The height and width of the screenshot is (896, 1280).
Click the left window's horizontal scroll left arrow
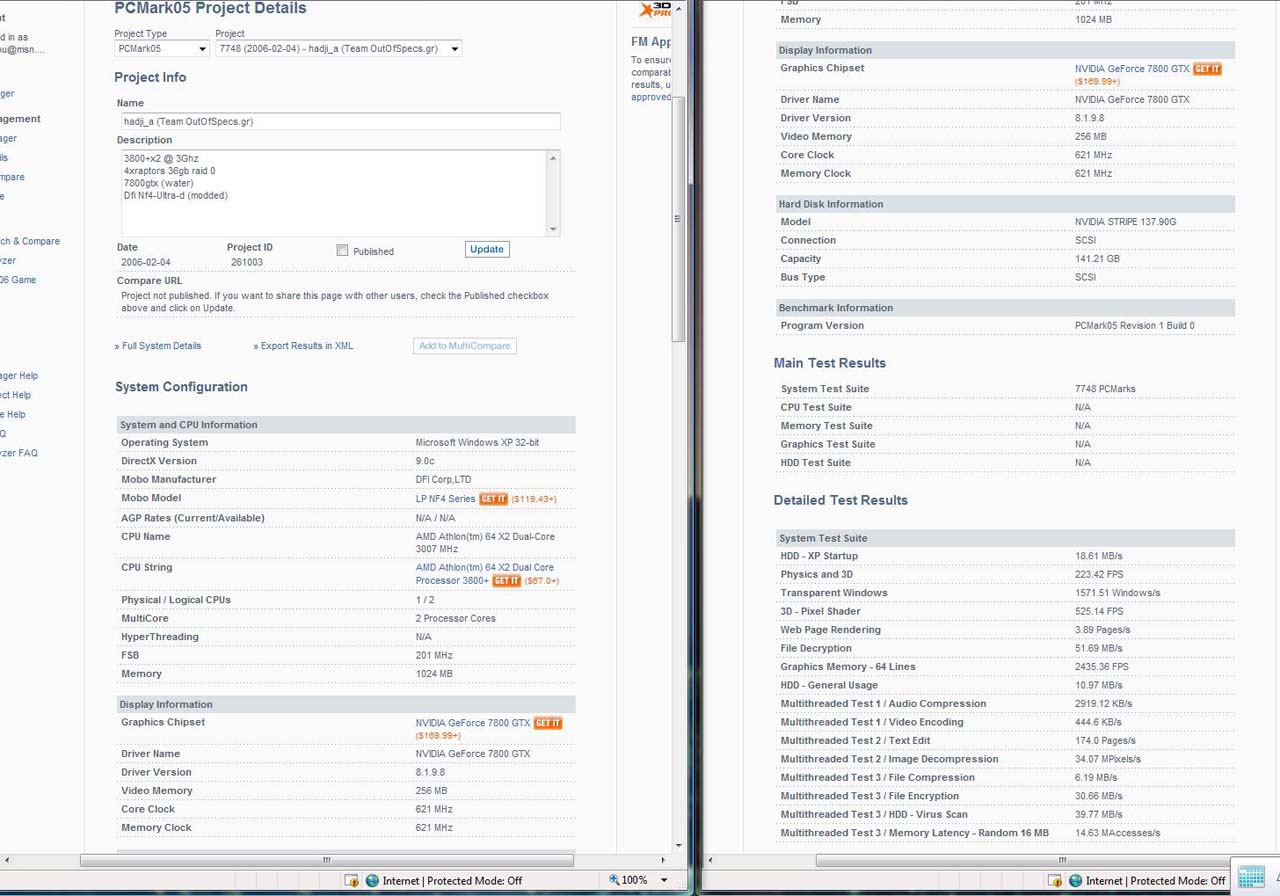pyautogui.click(x=7, y=860)
